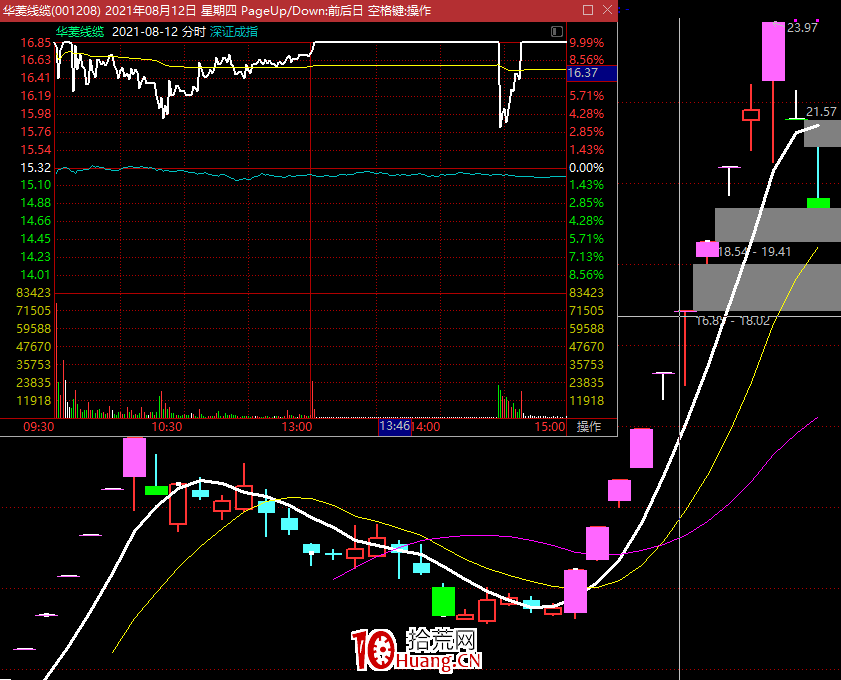The image size is (841, 680).
Task: Click the 深证成指 index label
Action: [234, 32]
